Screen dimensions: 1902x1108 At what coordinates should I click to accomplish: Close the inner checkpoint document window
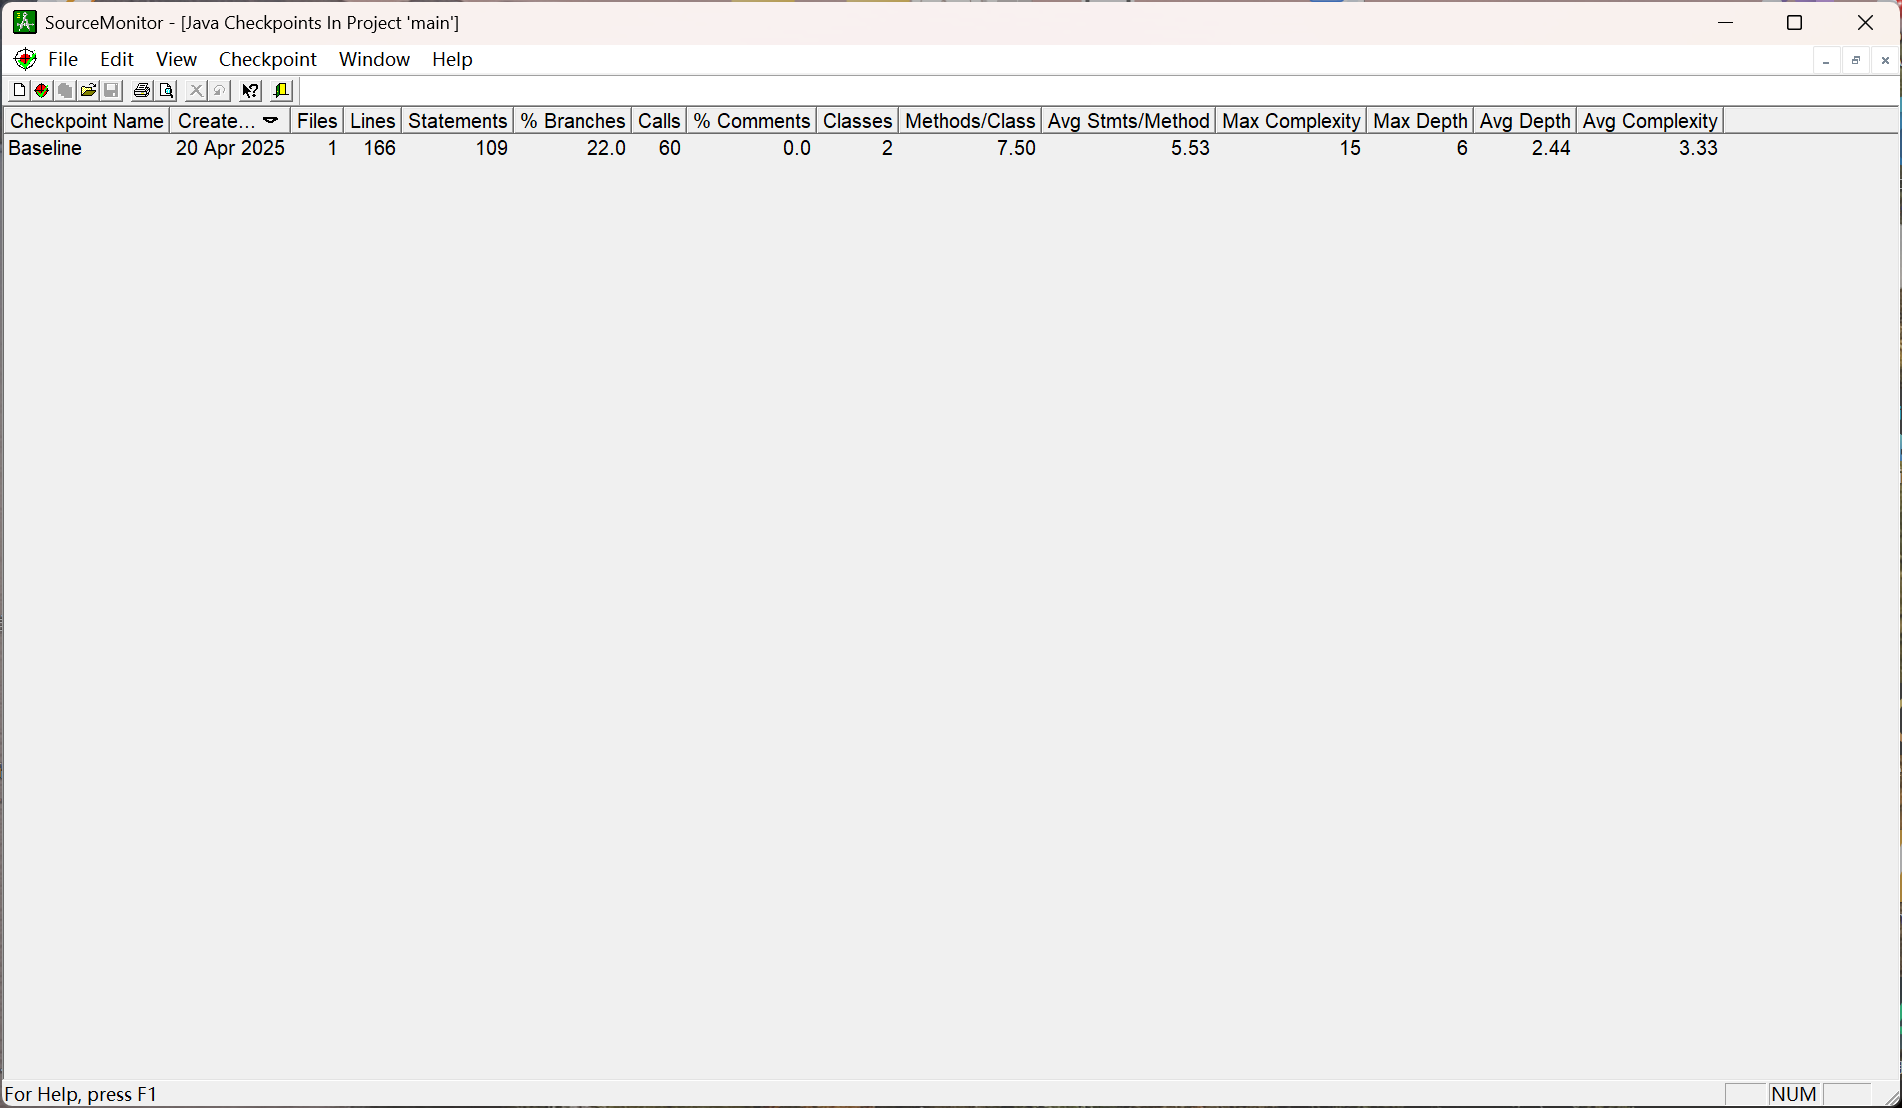click(x=1885, y=61)
